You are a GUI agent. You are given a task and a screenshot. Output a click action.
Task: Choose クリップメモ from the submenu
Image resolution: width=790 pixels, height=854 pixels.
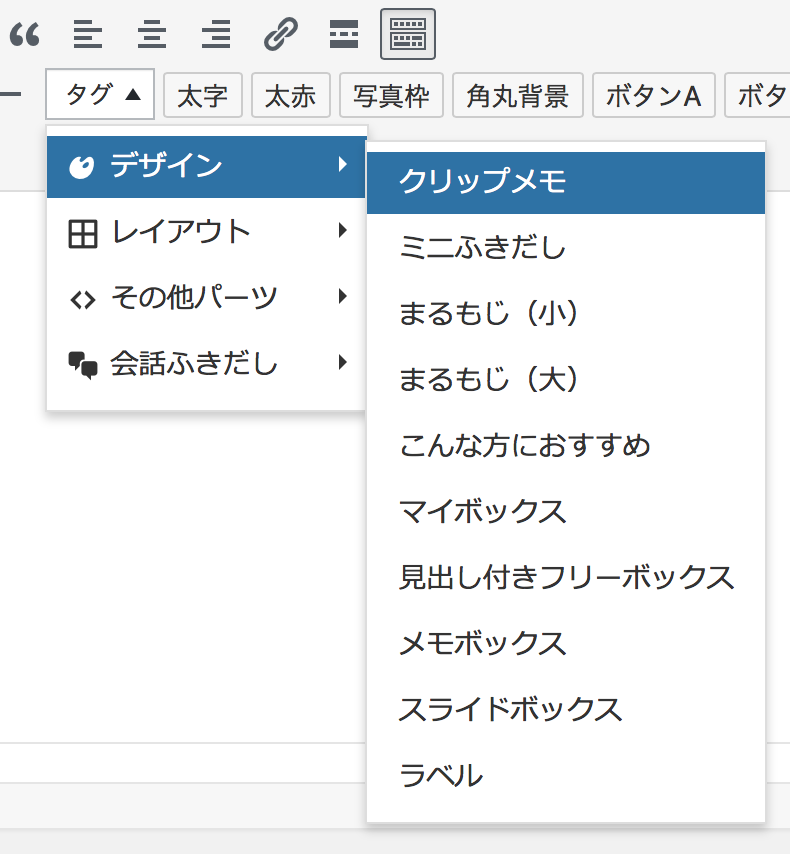[566, 182]
